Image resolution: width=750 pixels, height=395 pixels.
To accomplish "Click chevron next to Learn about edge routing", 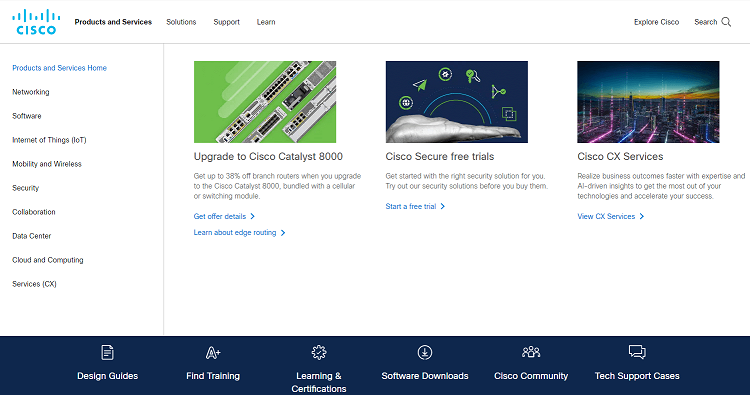I will point(283,233).
